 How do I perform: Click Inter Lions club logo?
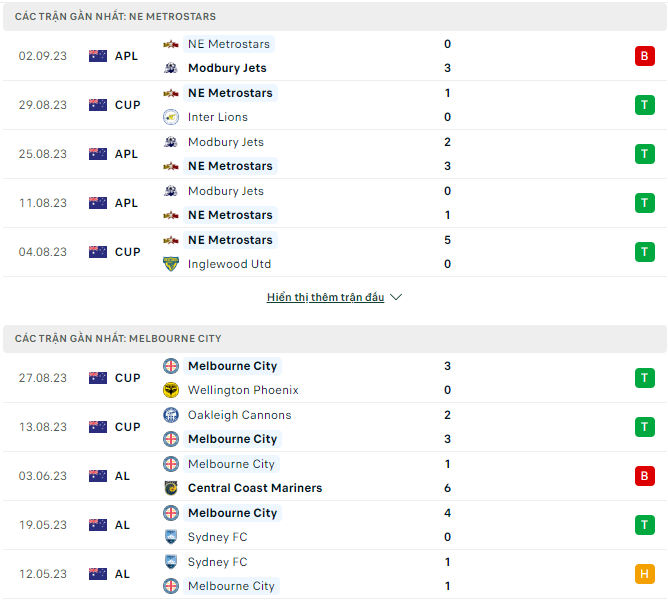pos(171,117)
